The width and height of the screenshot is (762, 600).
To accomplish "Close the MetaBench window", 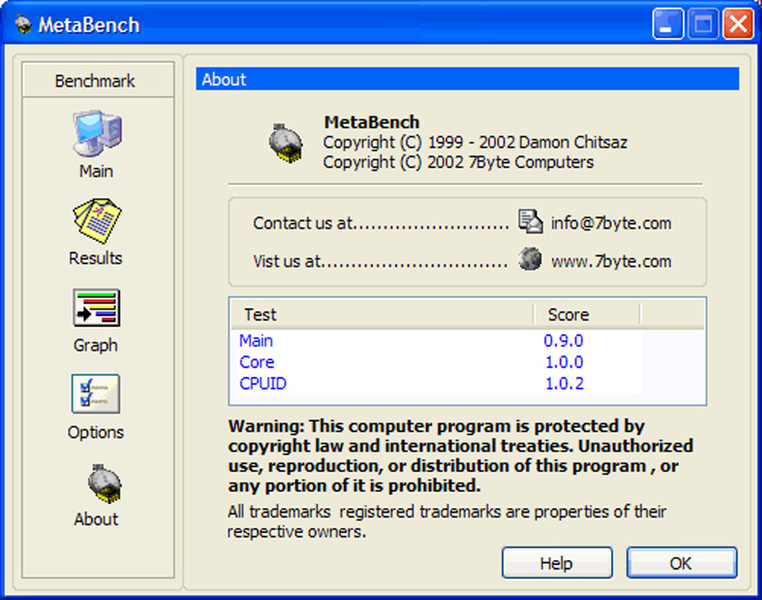I will click(738, 23).
